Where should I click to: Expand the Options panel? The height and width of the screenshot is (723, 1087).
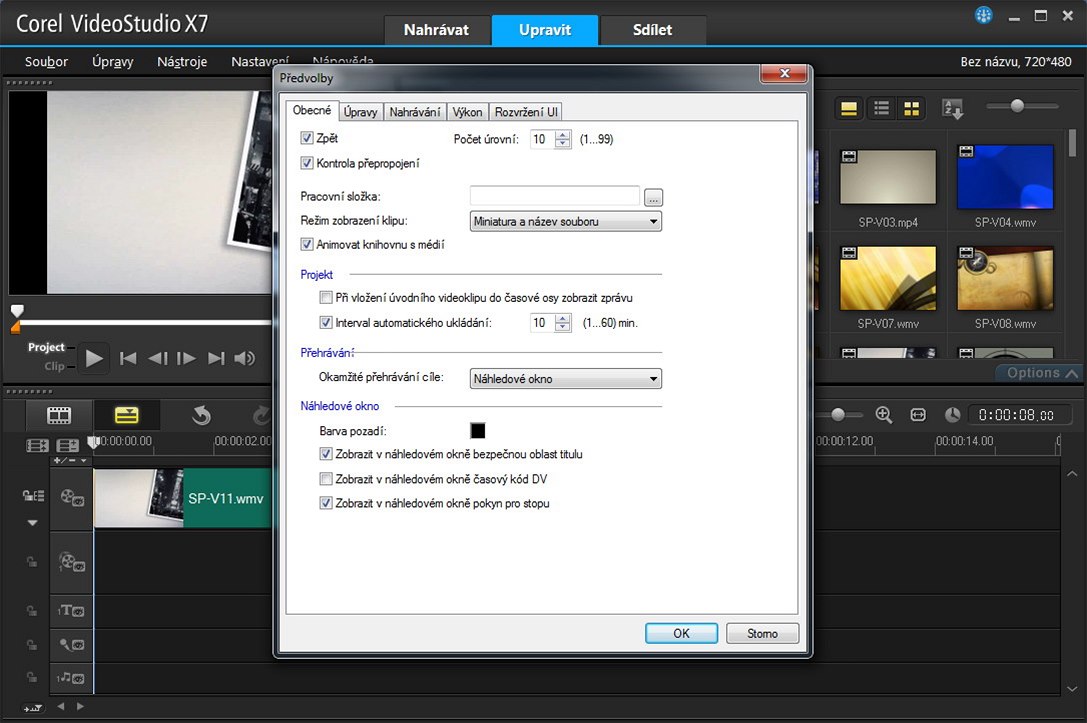[x=1042, y=373]
